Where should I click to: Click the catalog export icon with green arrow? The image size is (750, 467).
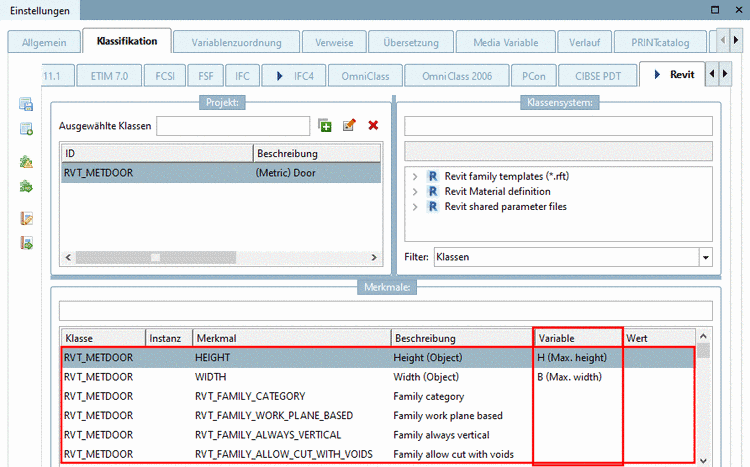(26, 243)
